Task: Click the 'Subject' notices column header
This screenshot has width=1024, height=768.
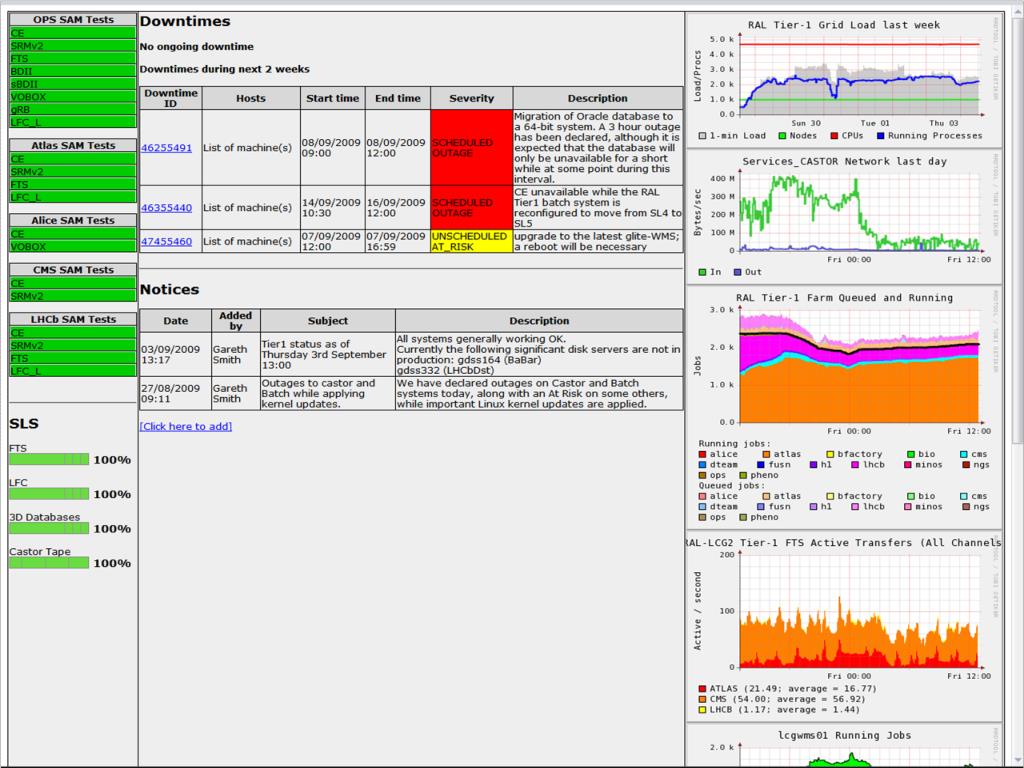Action: (x=328, y=321)
